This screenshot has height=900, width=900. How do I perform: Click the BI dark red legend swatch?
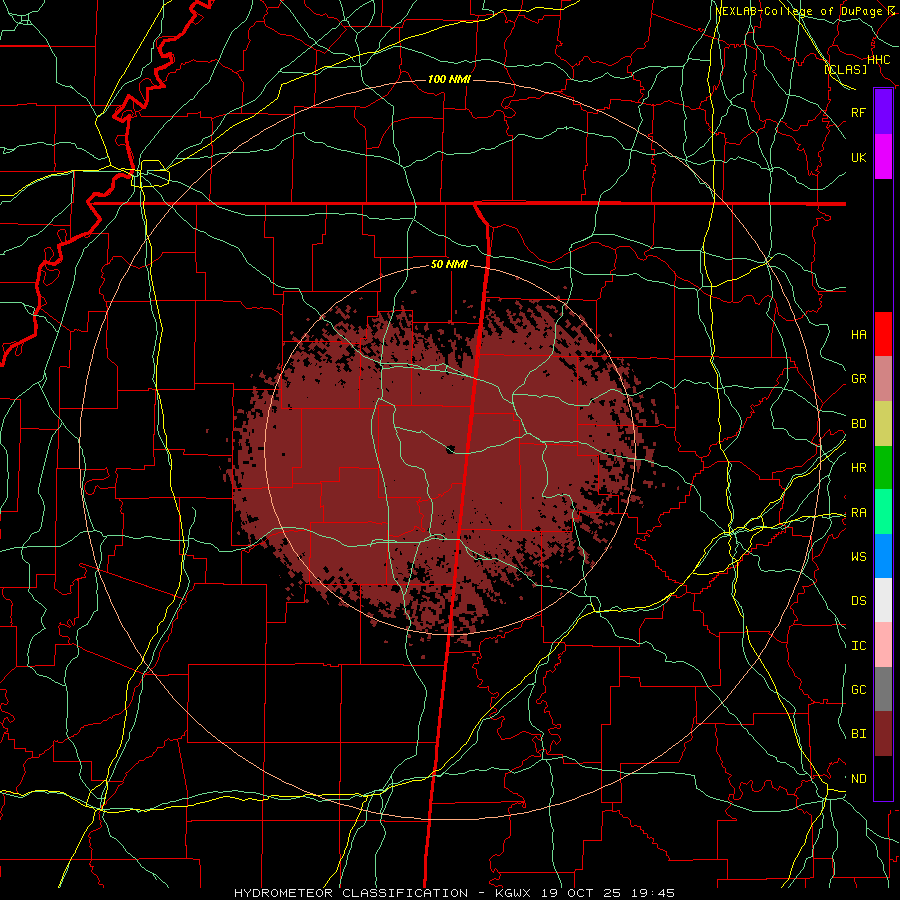click(883, 734)
